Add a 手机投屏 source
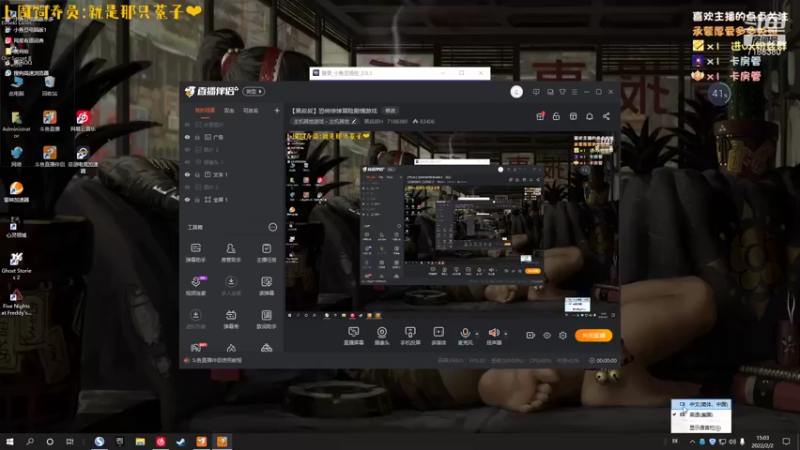Screen dimensions: 800x450 [x=410, y=336]
